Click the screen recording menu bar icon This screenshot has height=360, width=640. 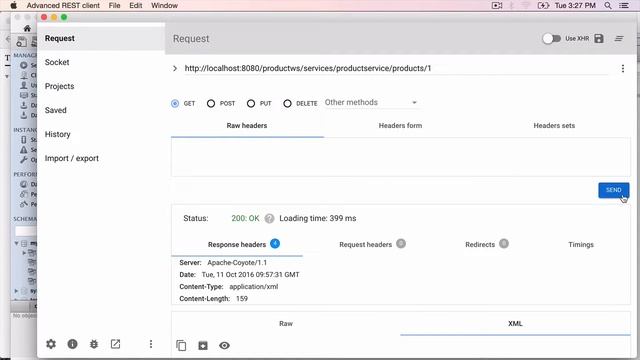tap(497, 5)
